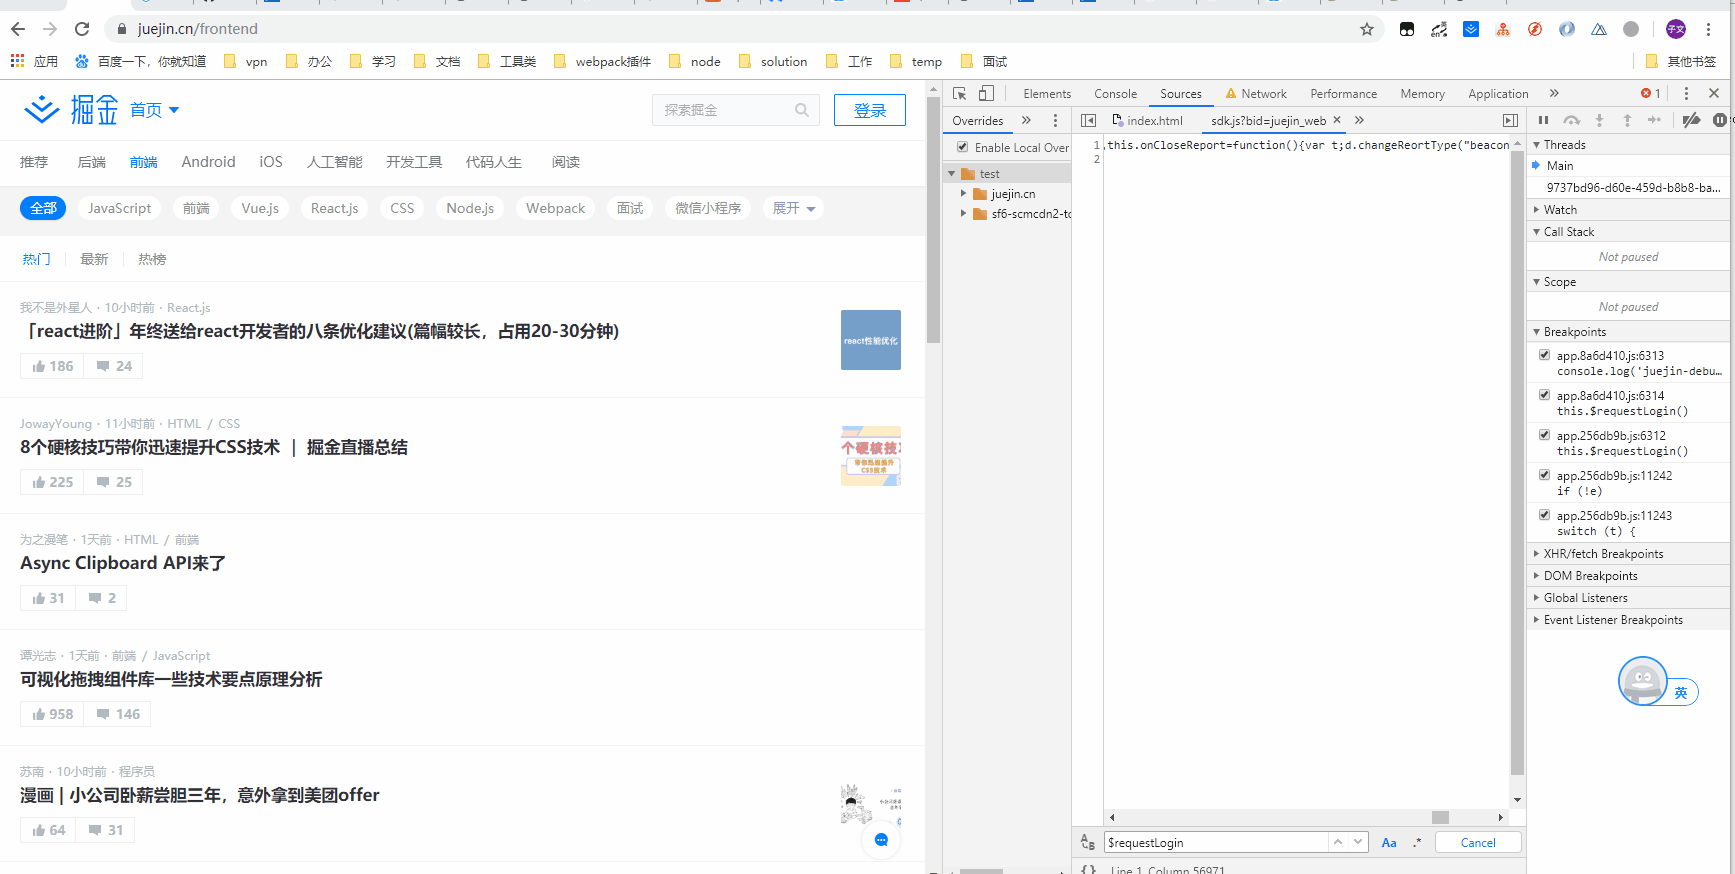Click the step over function icon
1735x874 pixels.
(x=1572, y=120)
